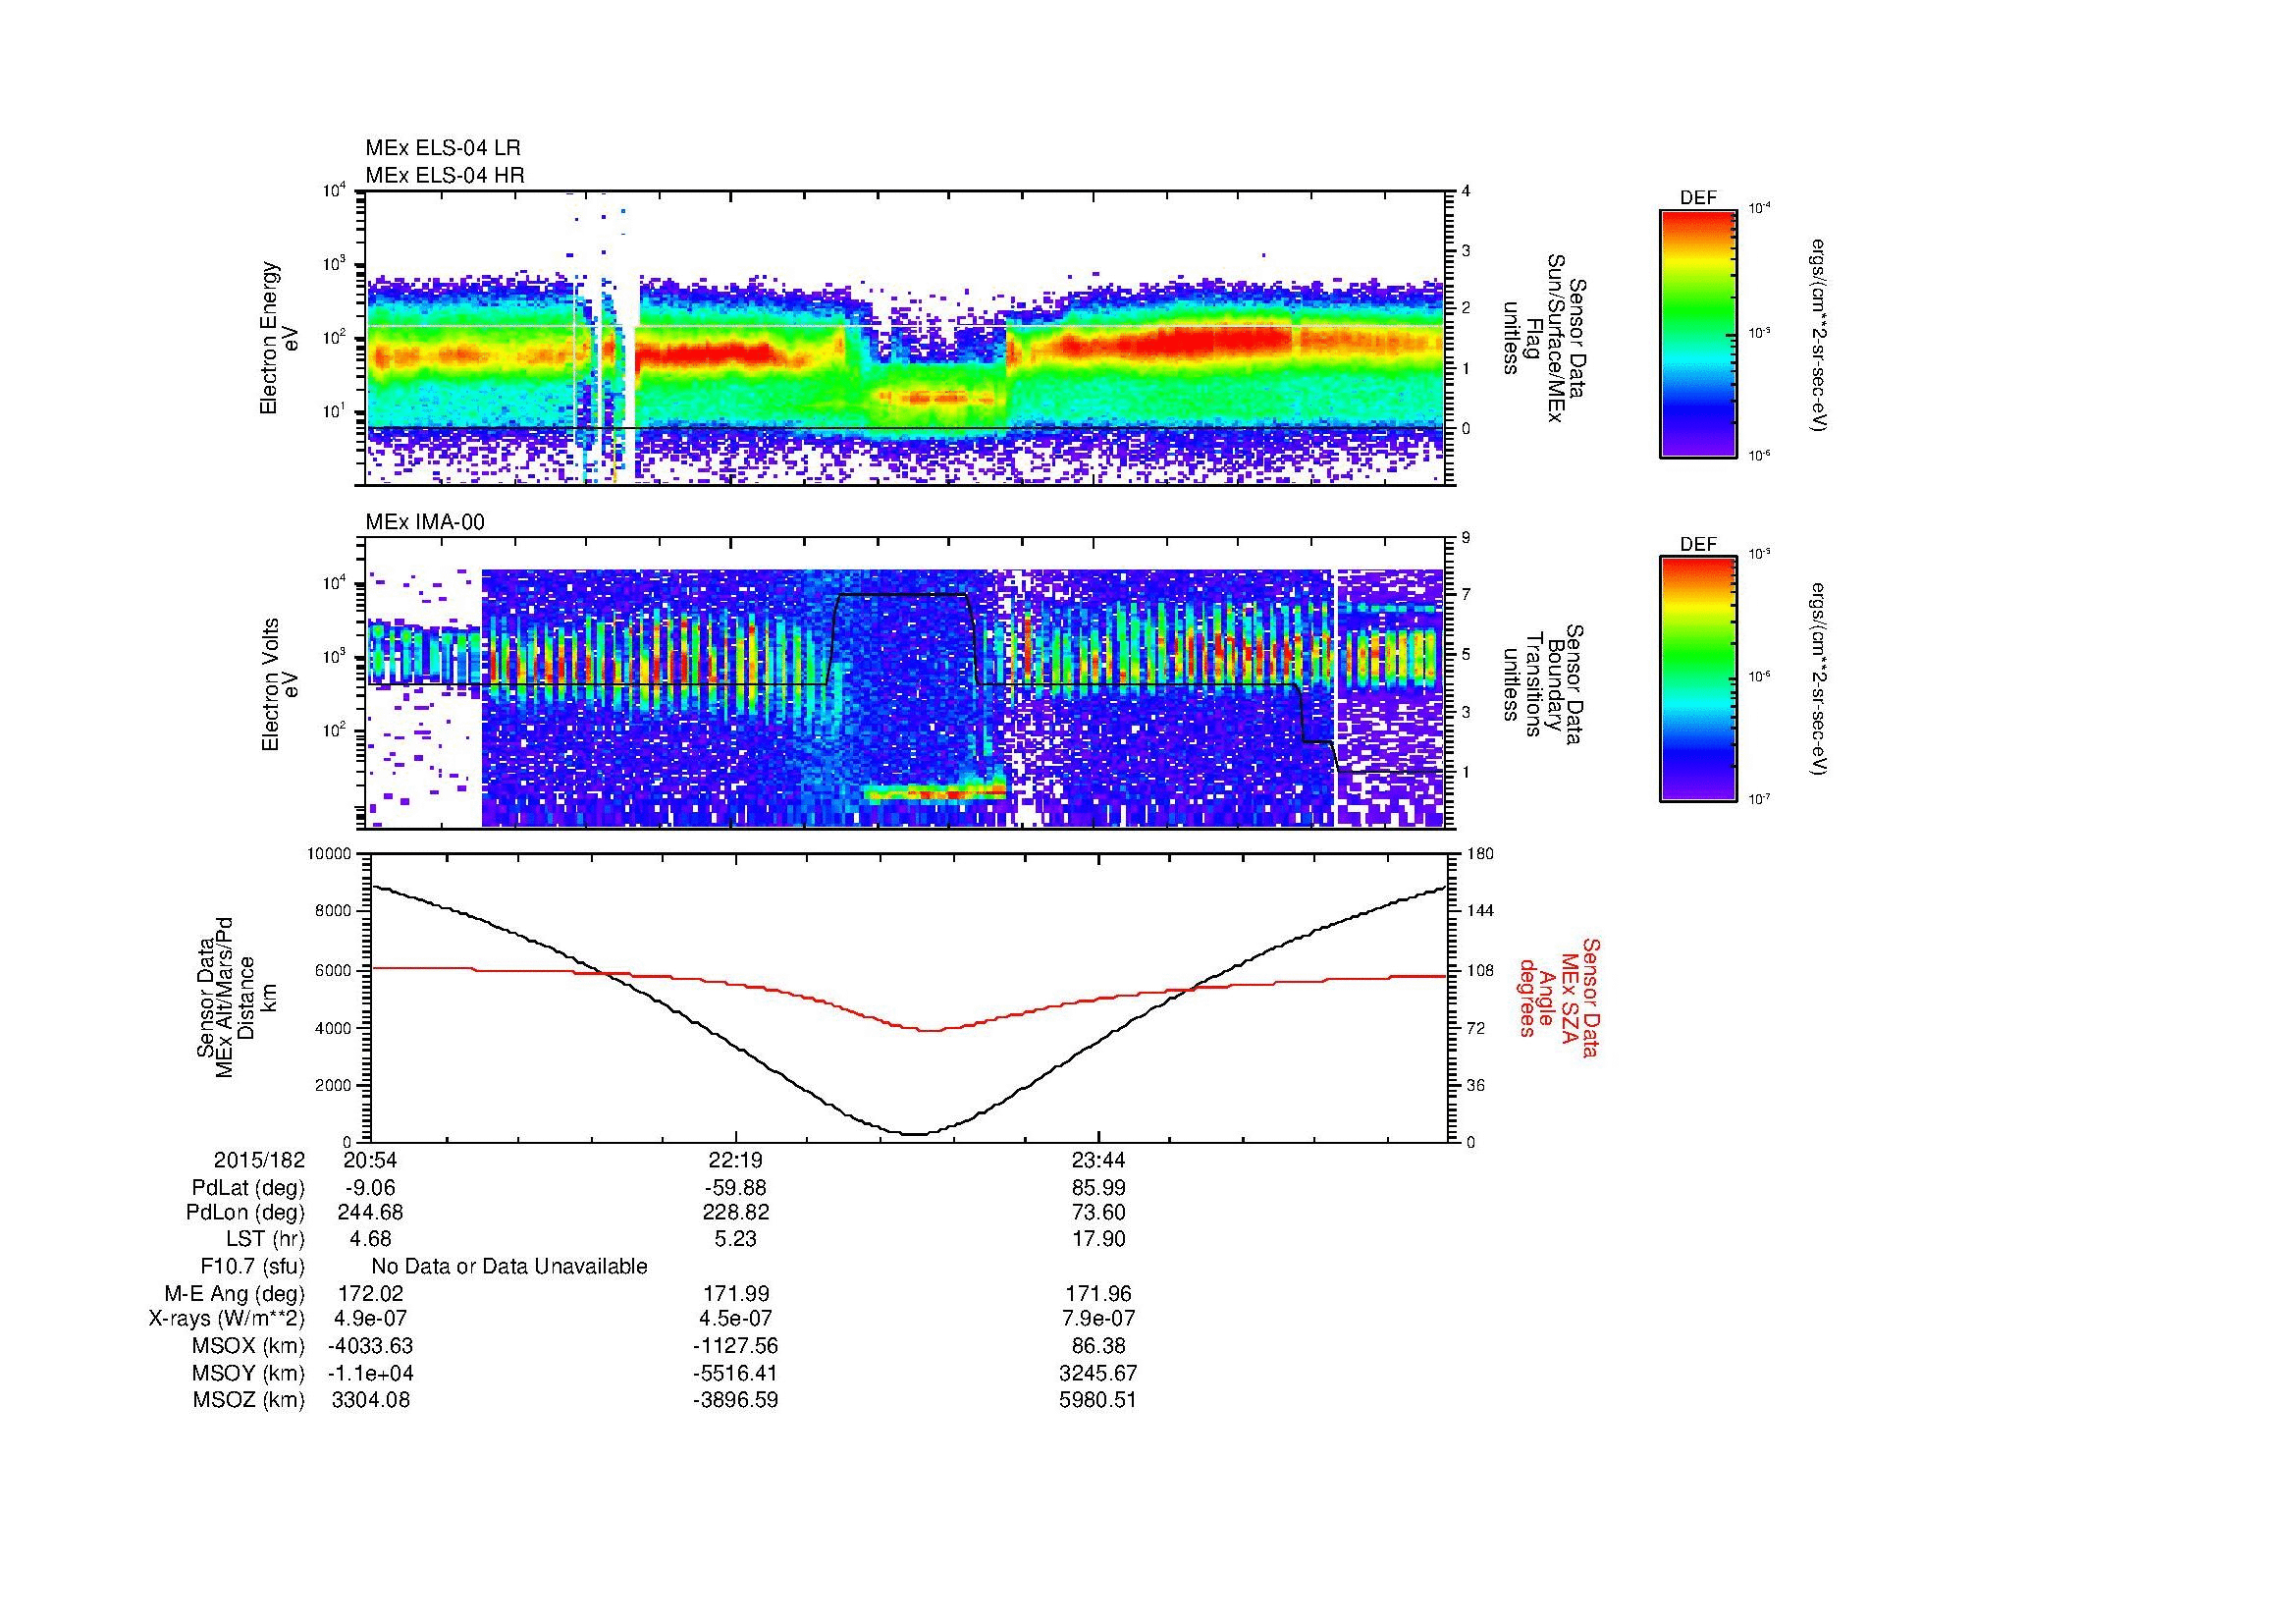Screen dimensions: 2296x1623
Task: Click the 'M-E Ang (deg)' row label
Action: (235, 1293)
